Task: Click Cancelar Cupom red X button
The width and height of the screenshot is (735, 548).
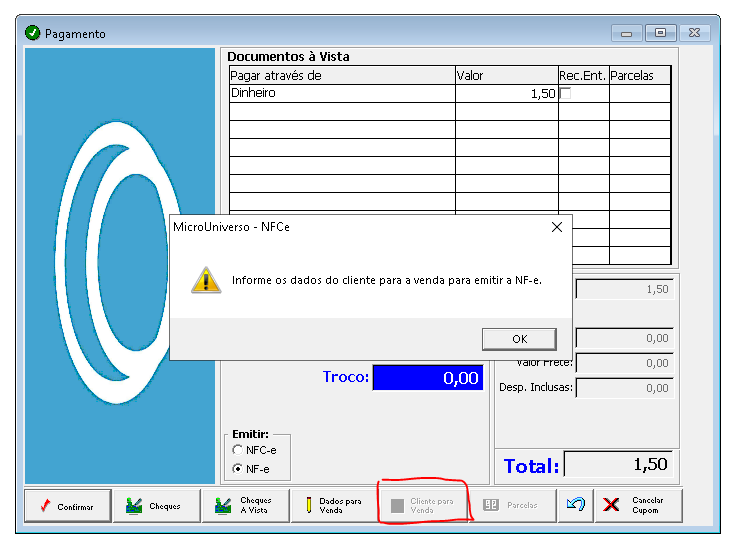Action: click(638, 506)
